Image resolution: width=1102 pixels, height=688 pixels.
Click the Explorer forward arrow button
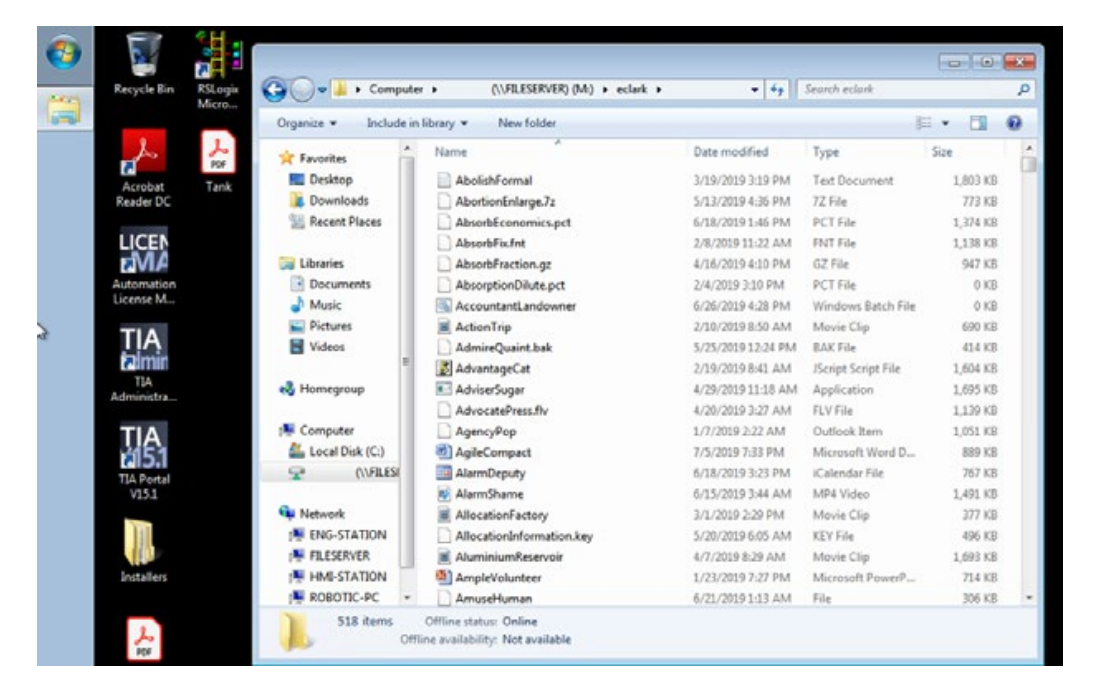[302, 89]
